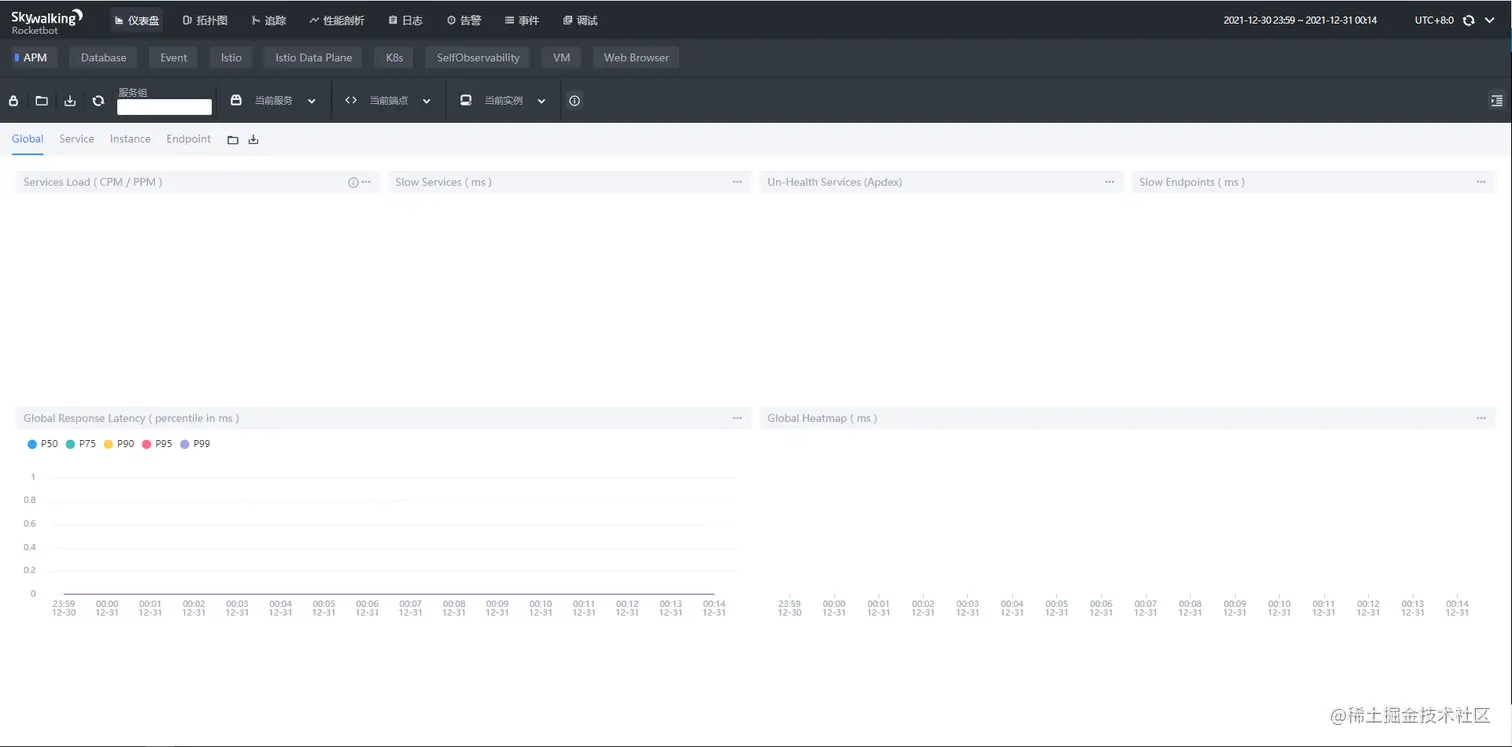Toggle the P99 legend series
This screenshot has height=747, width=1512.
pos(195,444)
